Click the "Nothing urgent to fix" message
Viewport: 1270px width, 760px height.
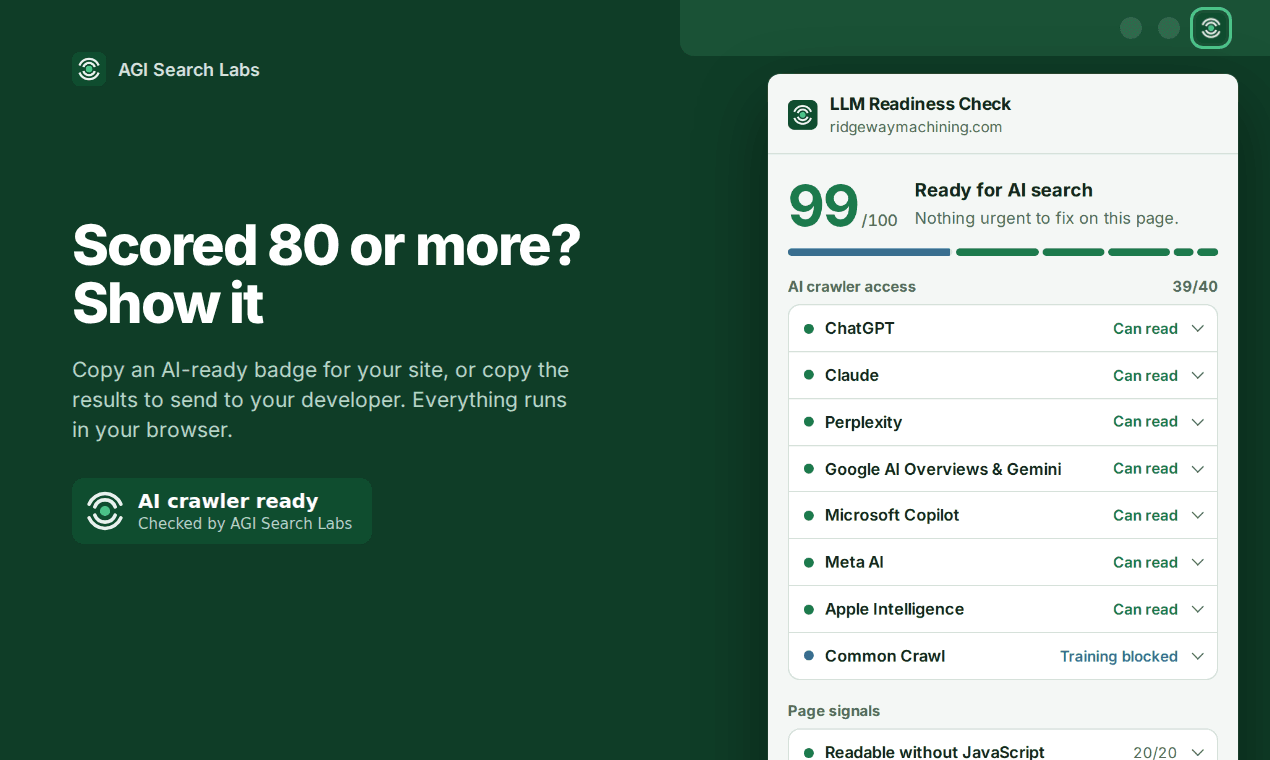click(1047, 218)
